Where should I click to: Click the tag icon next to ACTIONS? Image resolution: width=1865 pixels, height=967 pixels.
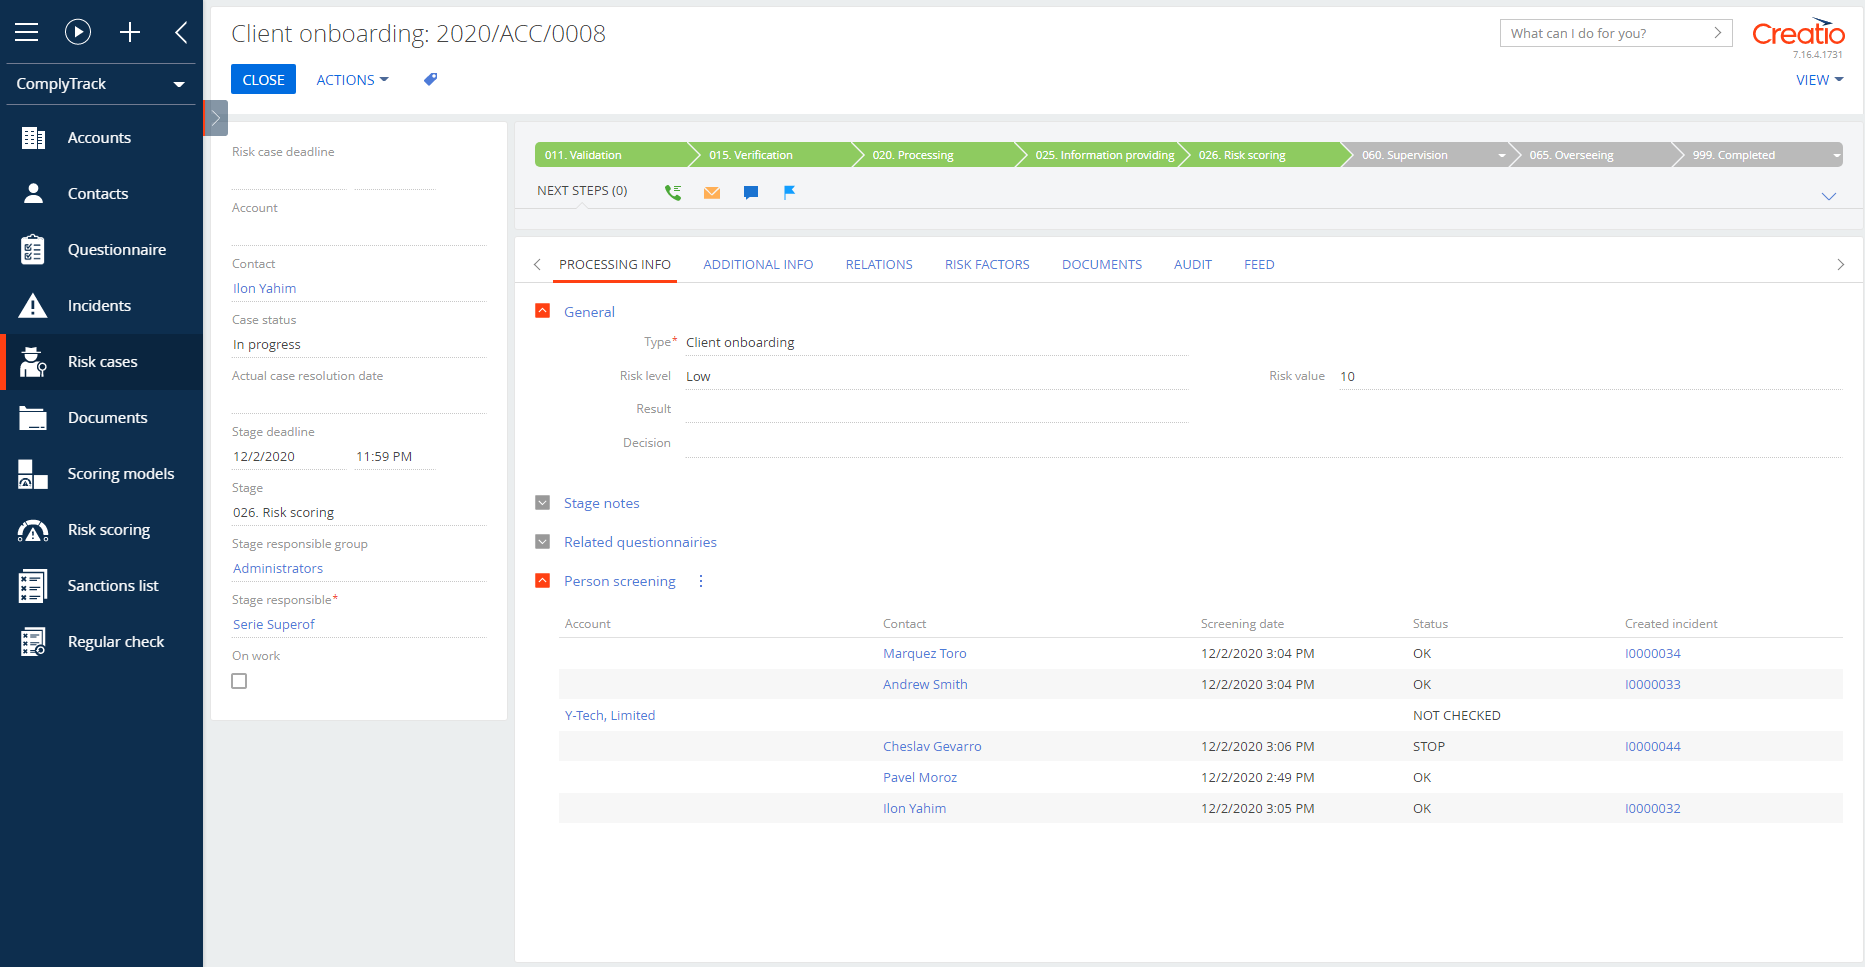430,79
